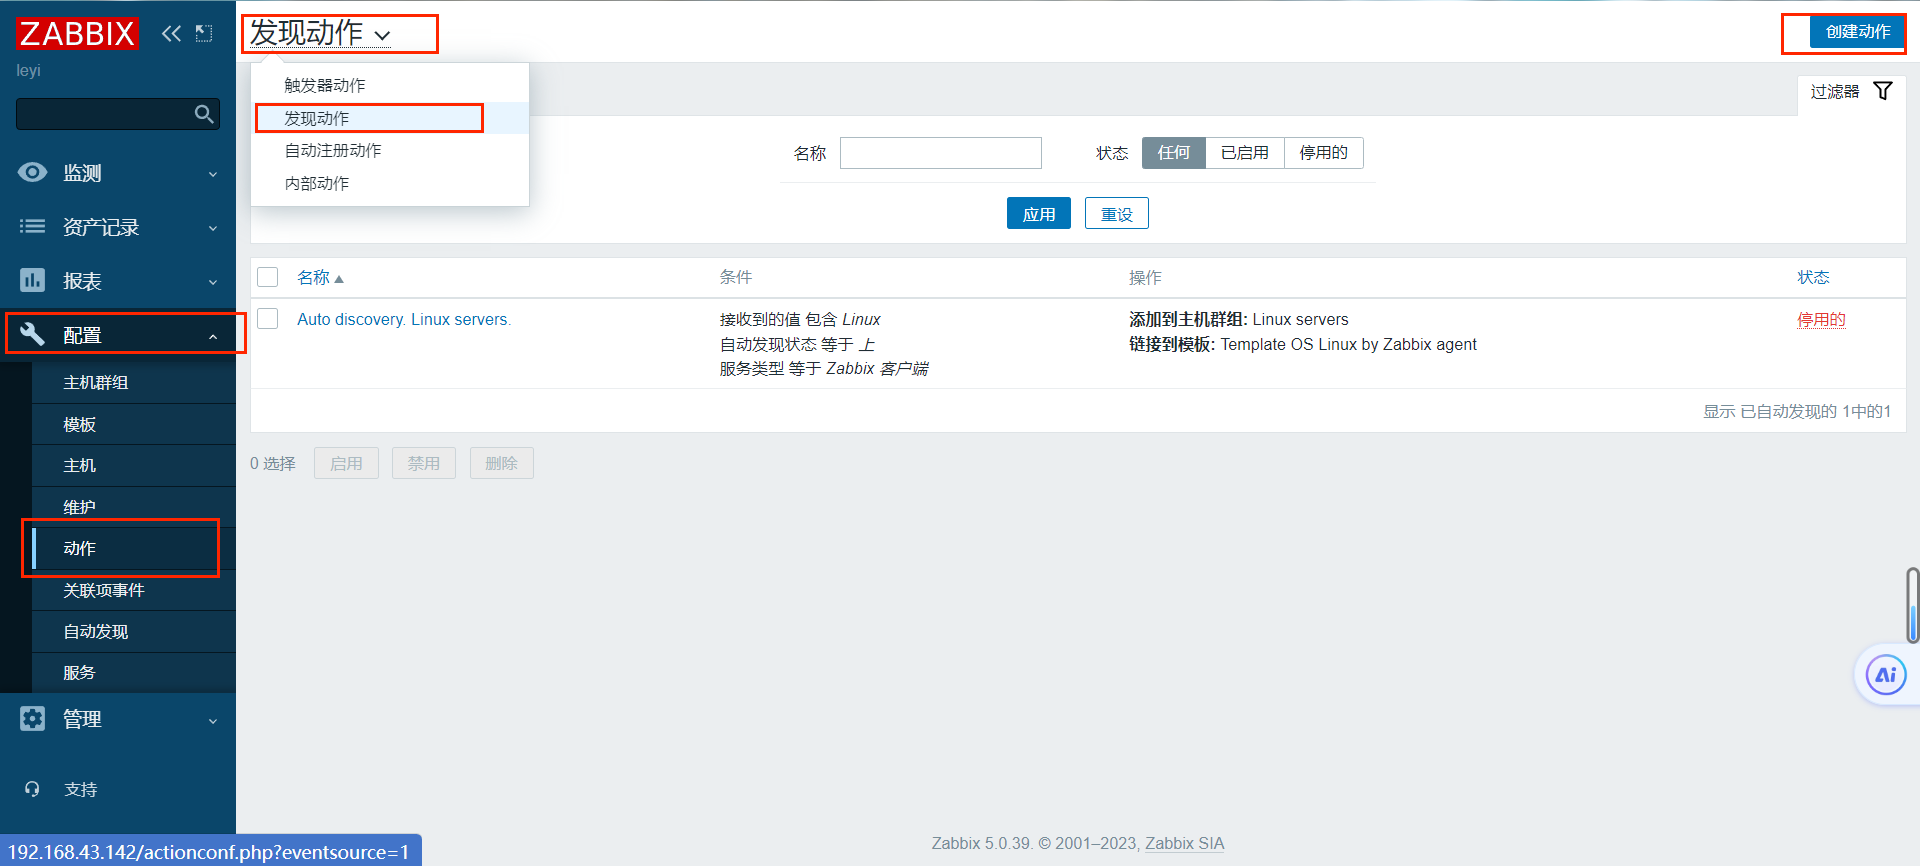Click the Reports bar chart icon

pos(32,280)
